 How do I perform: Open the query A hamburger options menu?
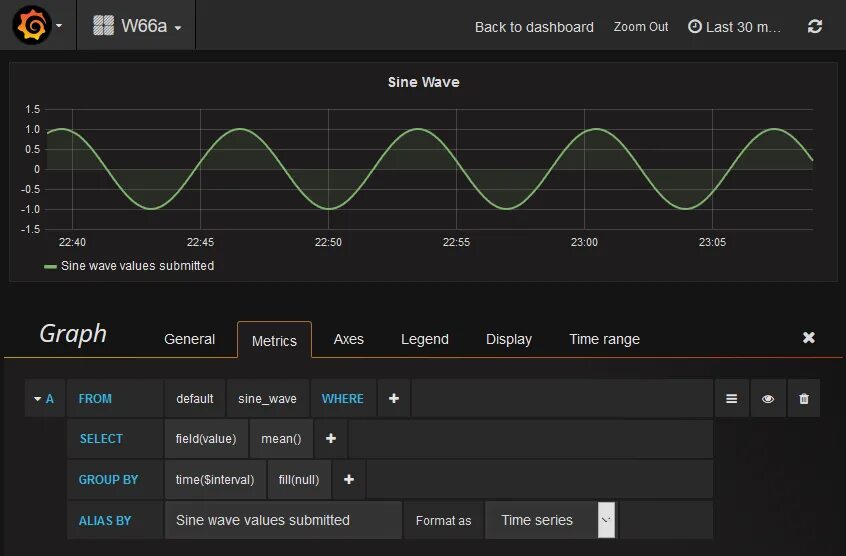click(732, 399)
